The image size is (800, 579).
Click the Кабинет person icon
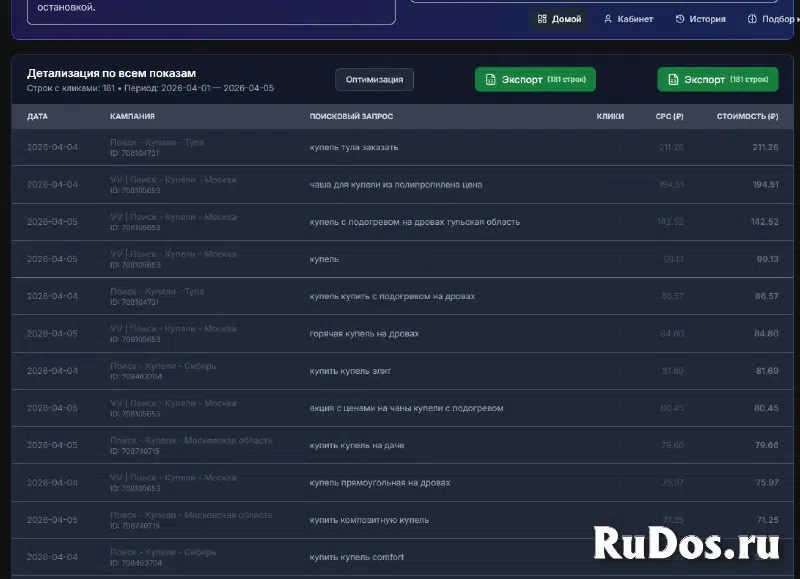pos(608,19)
